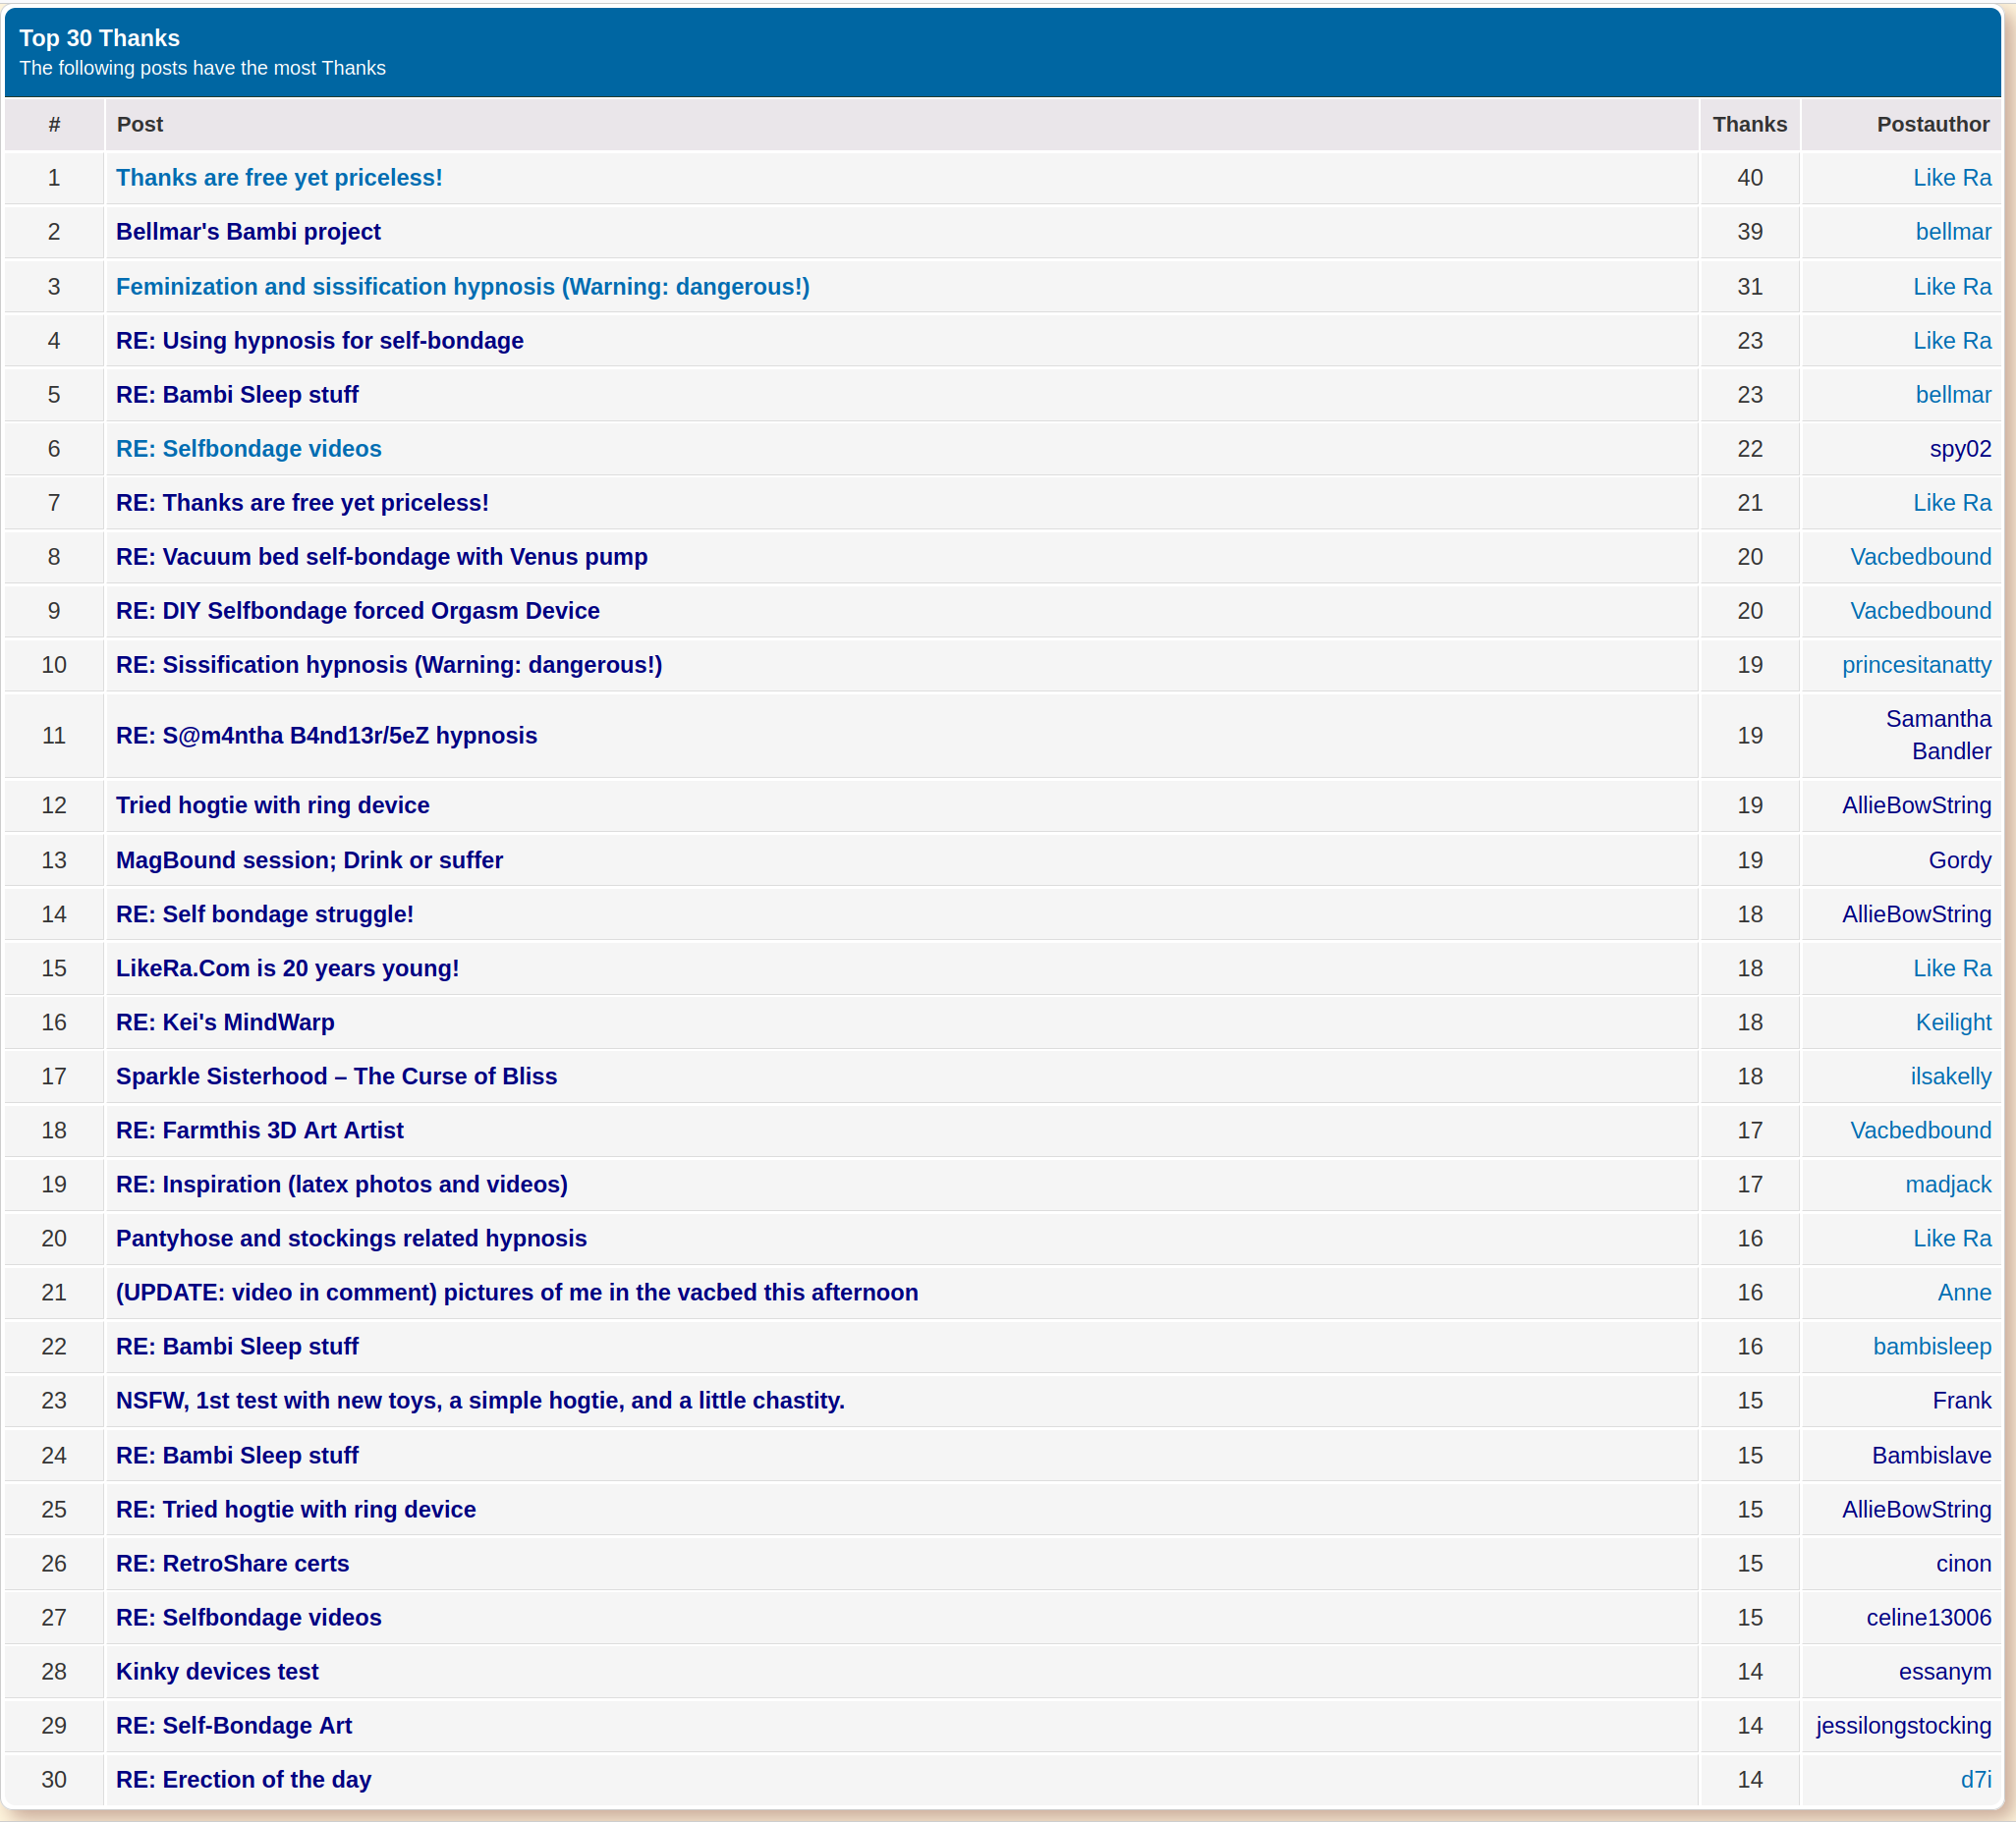Click 'LikeRa.Com is 20 years young!' post

[x=287, y=968]
